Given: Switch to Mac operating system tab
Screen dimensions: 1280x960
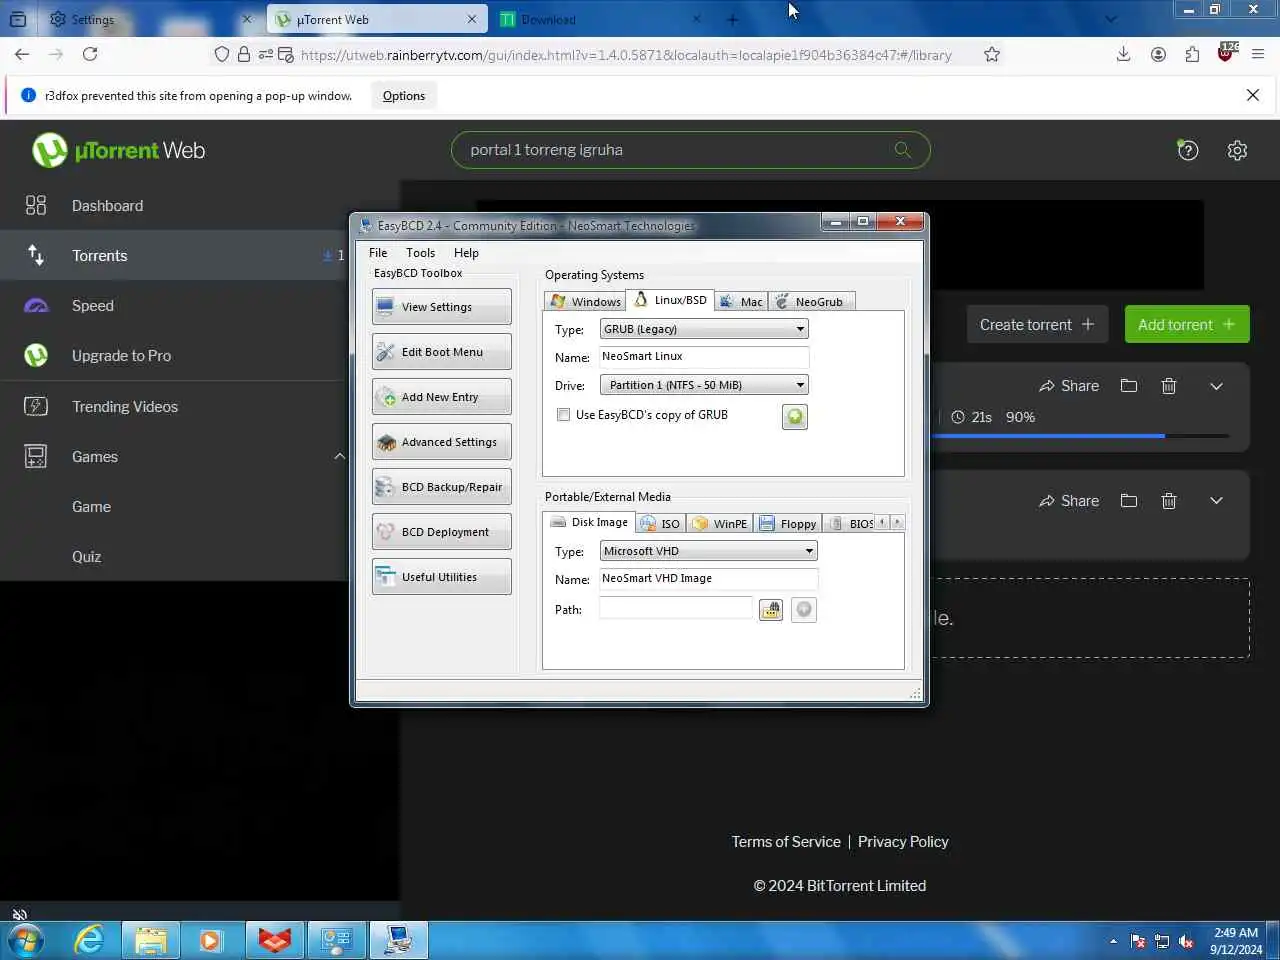Looking at the screenshot, I should click(x=741, y=301).
